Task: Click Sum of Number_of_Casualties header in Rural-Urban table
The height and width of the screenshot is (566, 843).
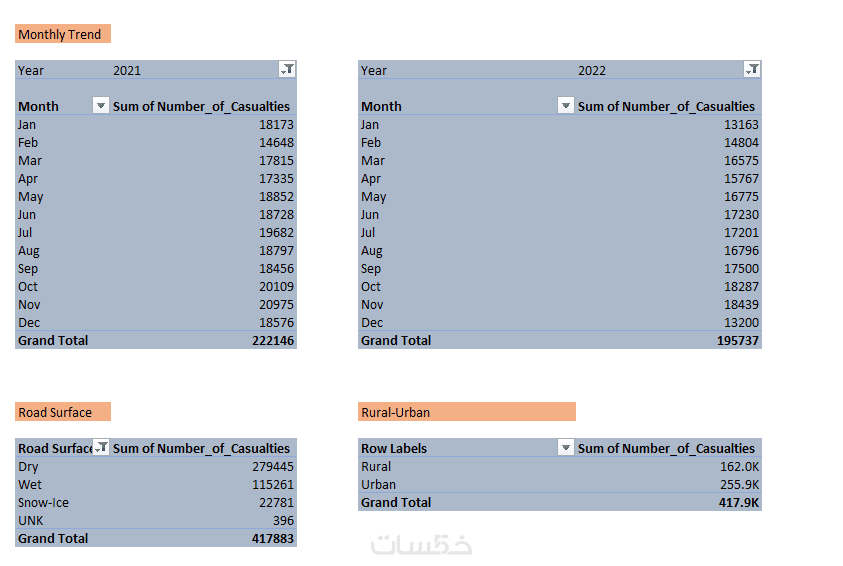Action: 666,448
